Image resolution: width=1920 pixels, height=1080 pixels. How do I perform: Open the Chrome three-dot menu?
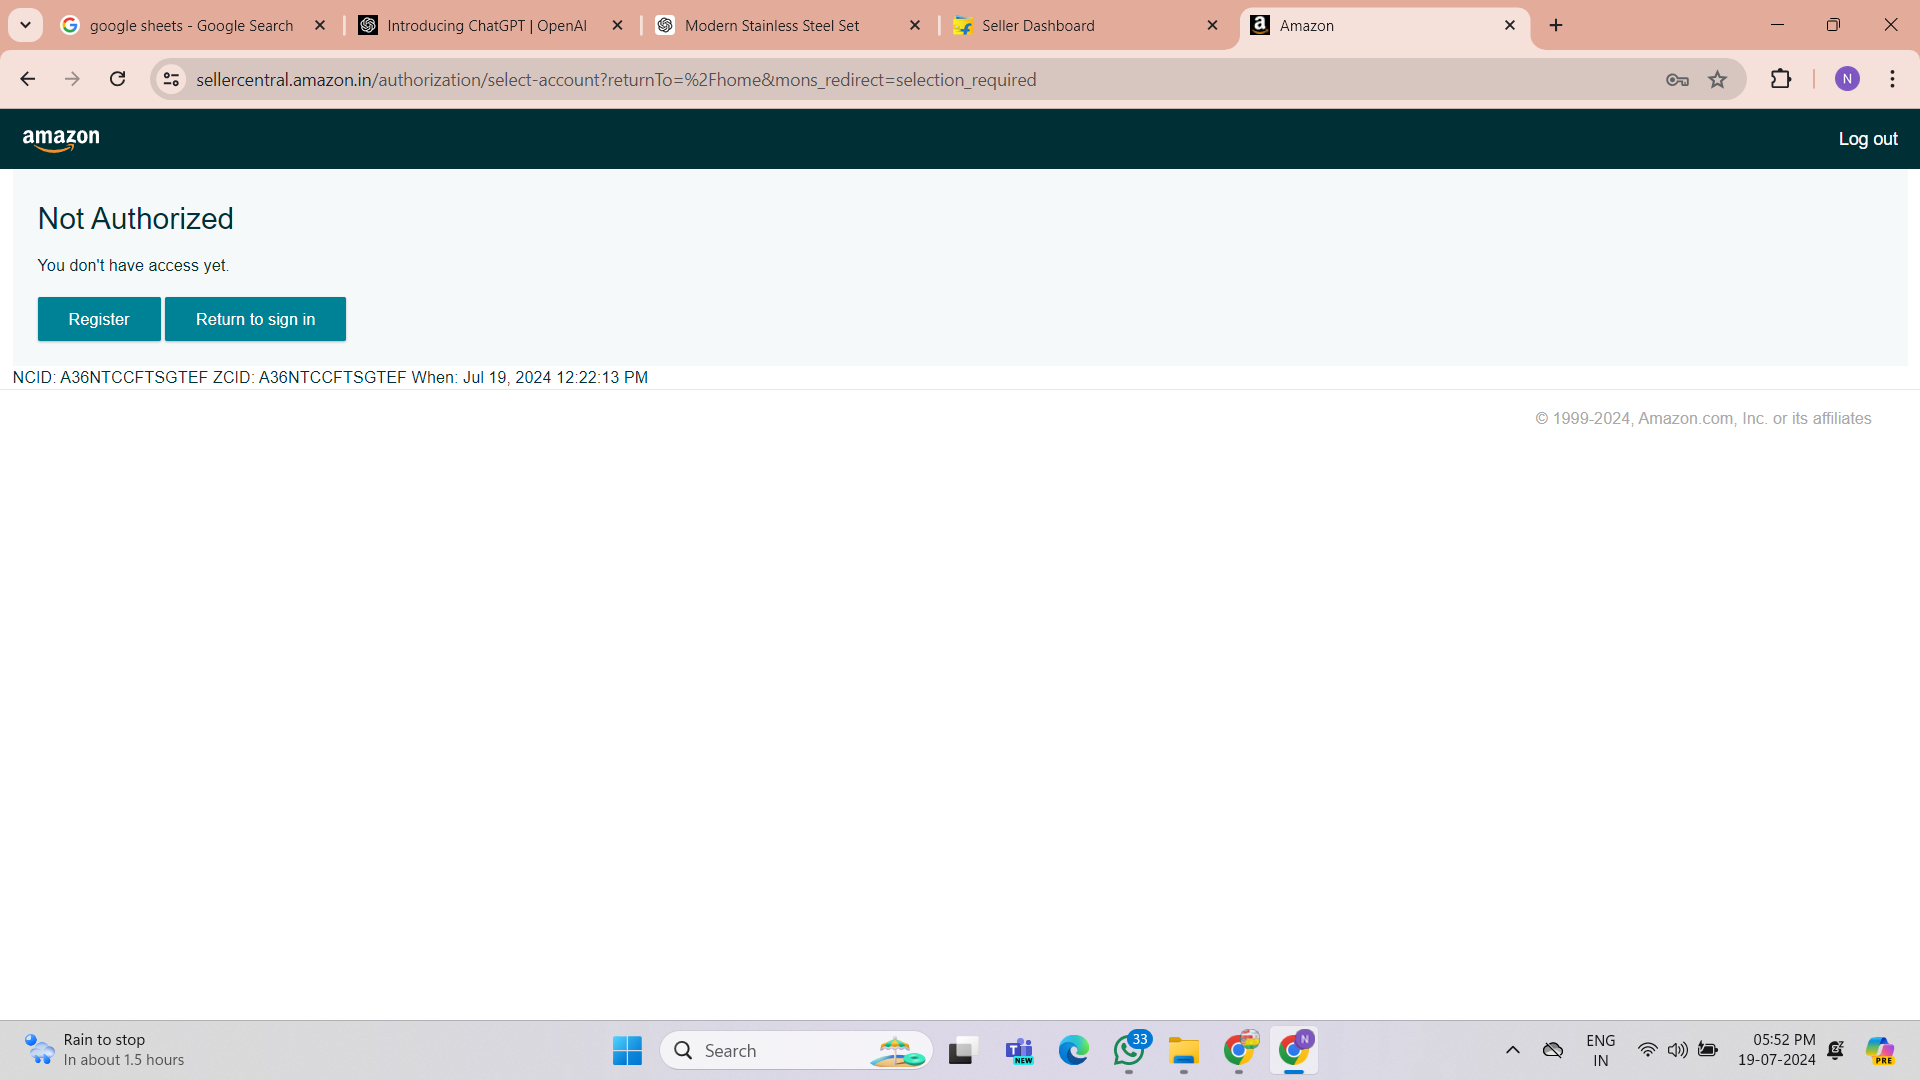[x=1892, y=79]
